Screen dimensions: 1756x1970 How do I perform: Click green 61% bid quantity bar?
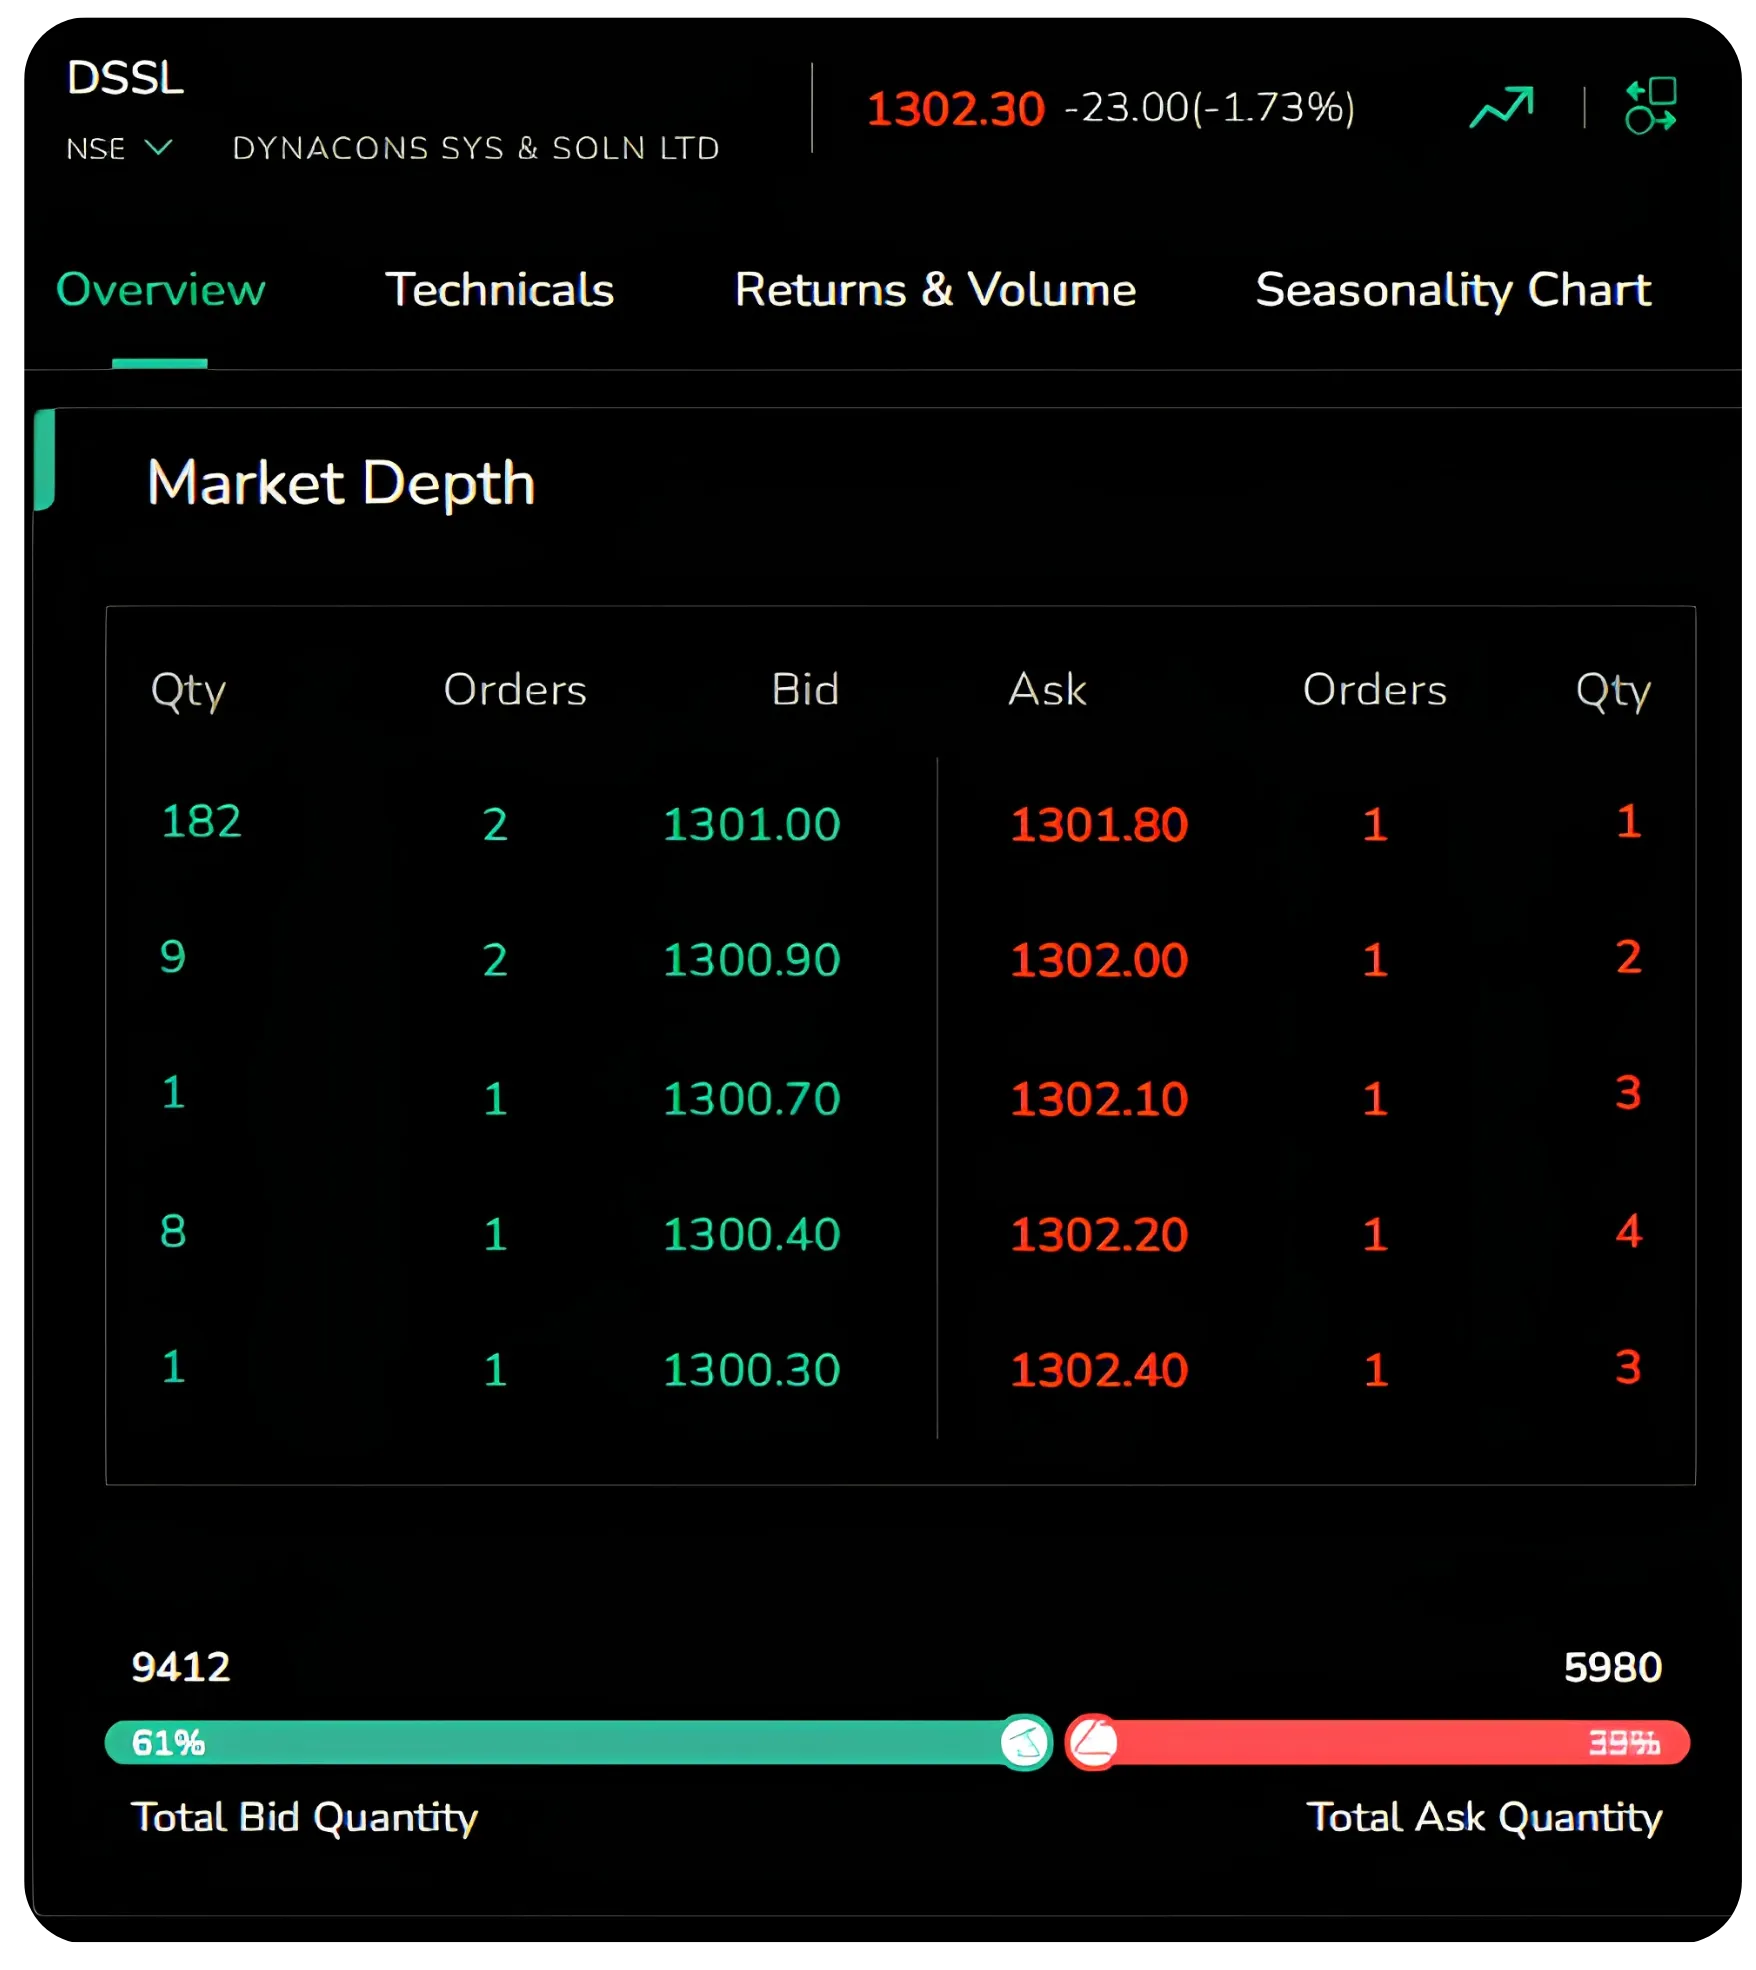point(577,1743)
